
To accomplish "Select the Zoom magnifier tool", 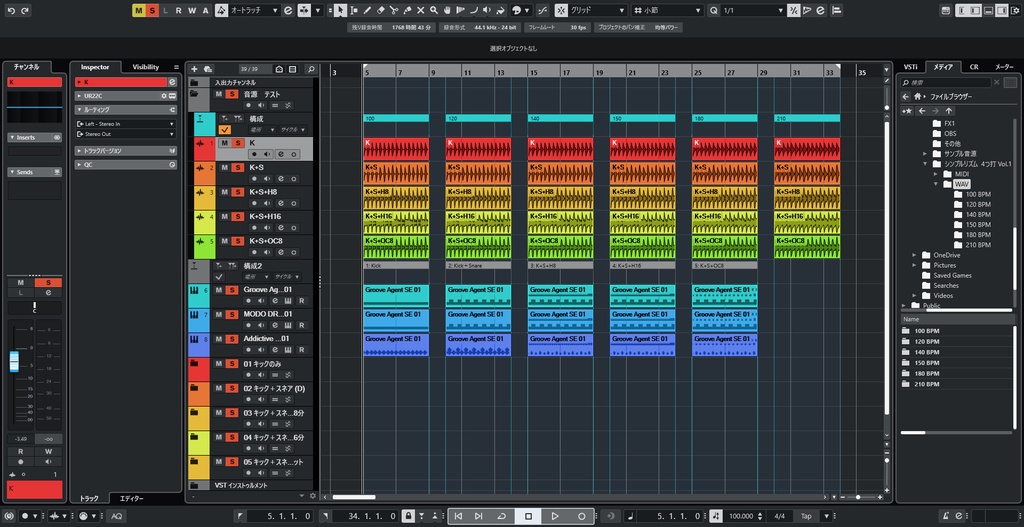I will (x=434, y=10).
